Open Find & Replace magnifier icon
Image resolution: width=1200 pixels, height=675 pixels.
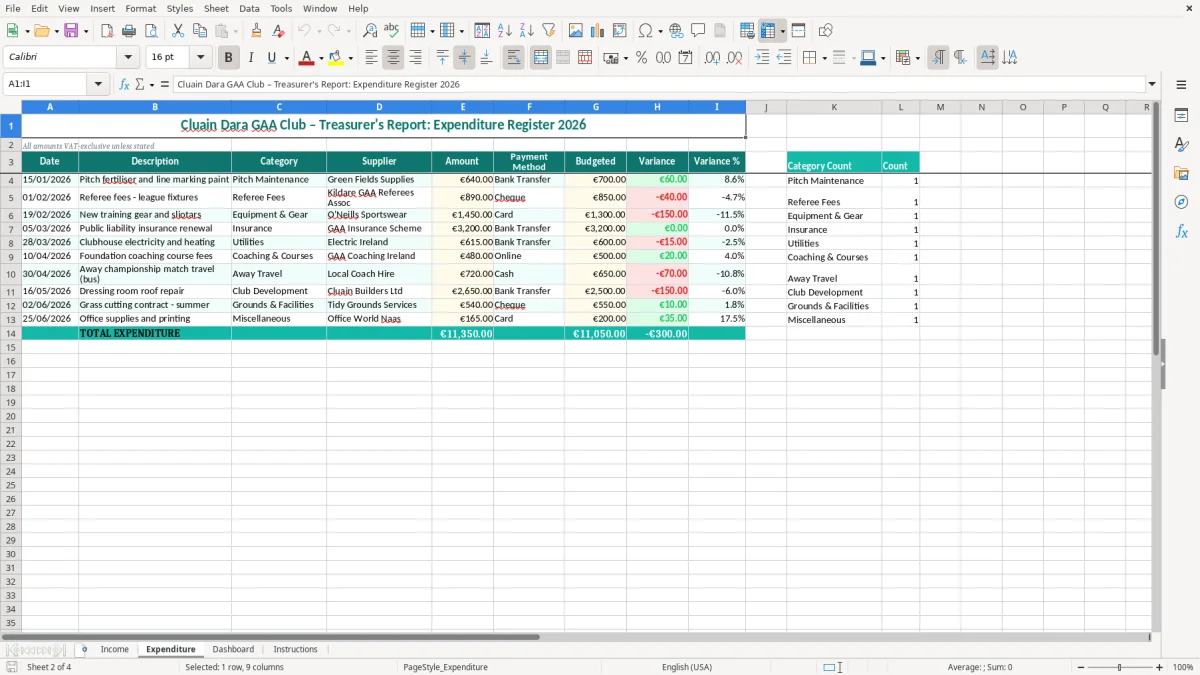[370, 31]
